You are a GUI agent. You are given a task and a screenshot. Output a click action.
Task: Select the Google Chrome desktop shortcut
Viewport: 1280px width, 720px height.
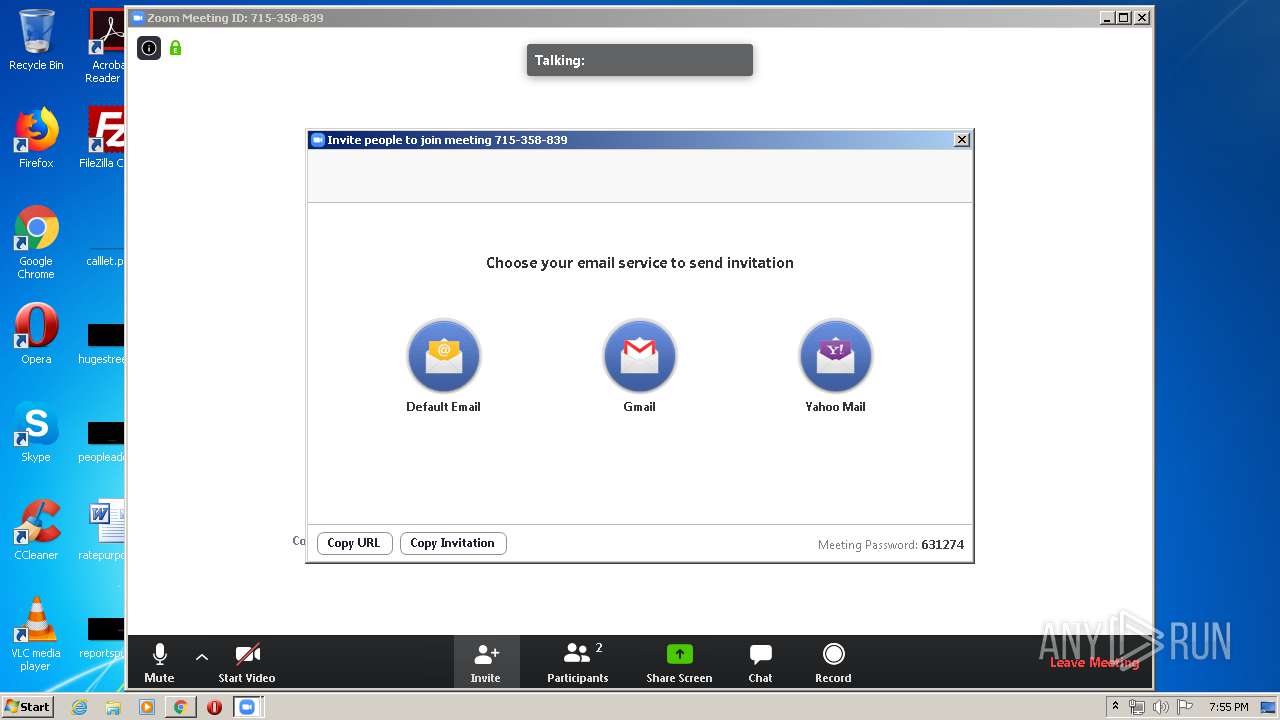(36, 243)
